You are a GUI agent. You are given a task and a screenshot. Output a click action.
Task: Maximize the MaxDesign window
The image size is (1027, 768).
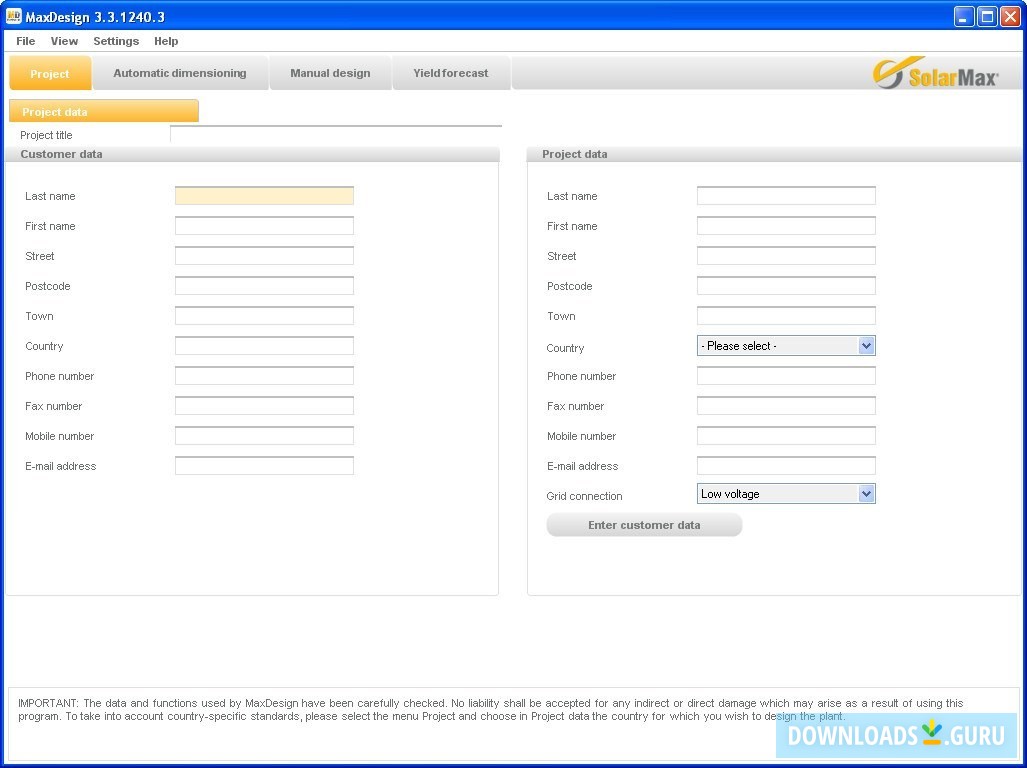[x=987, y=16]
